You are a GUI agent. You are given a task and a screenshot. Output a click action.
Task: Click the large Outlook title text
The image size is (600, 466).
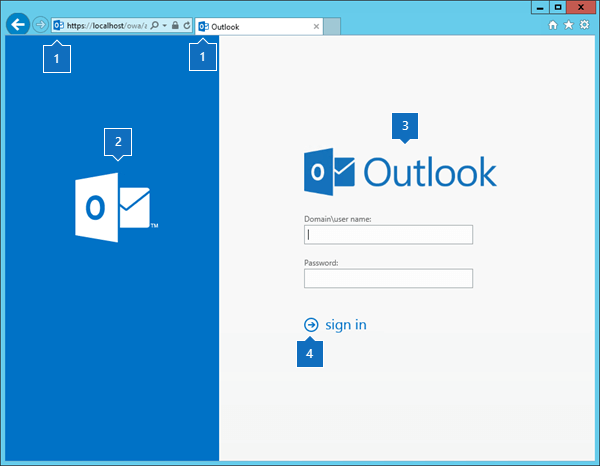[430, 172]
